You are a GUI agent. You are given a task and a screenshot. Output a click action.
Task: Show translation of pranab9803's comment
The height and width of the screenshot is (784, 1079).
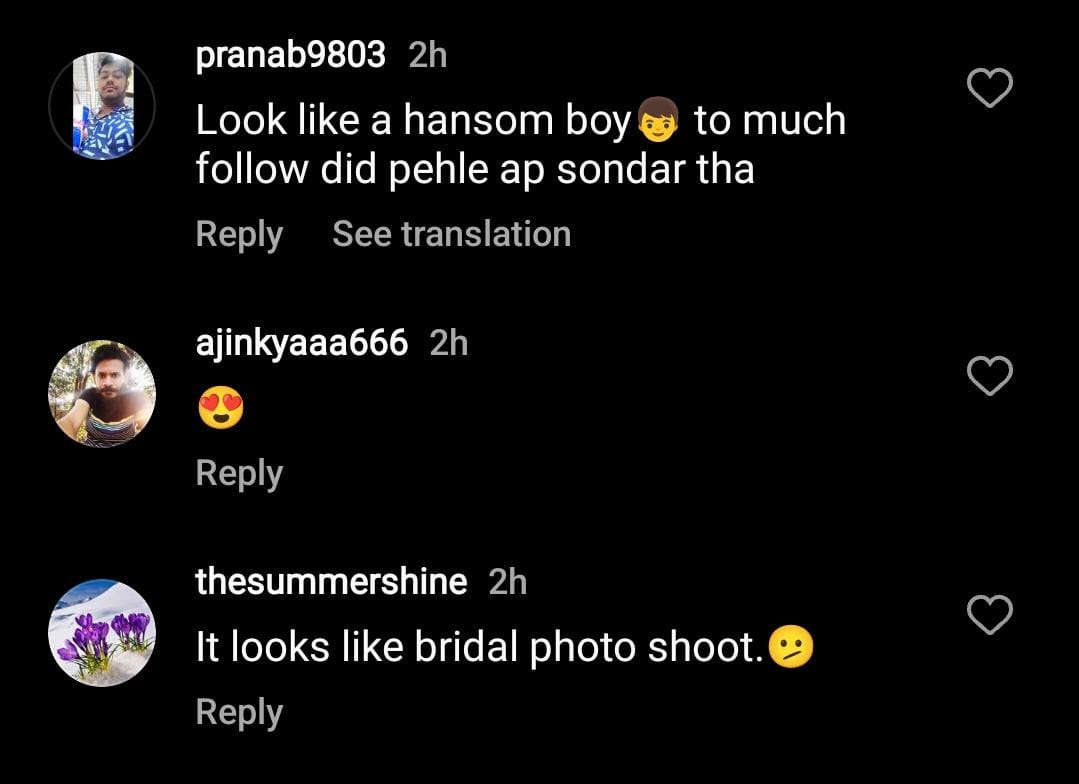click(x=451, y=234)
